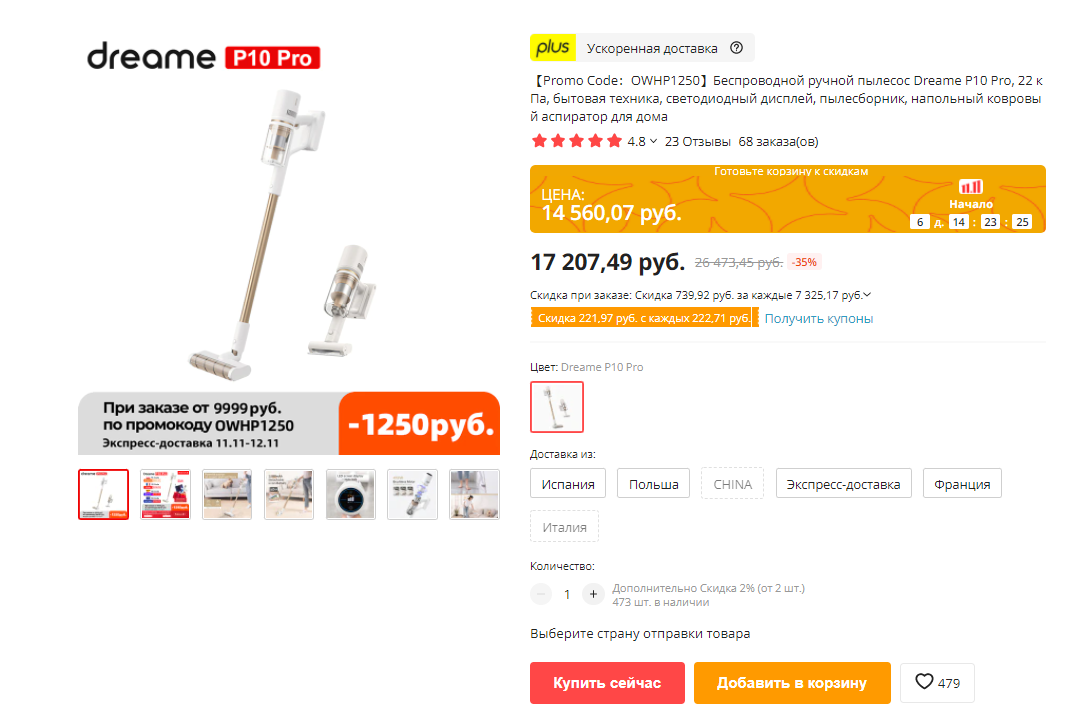Select the Dreame P10 Pro color swatch
This screenshot has height=715, width=1070.
(x=557, y=407)
